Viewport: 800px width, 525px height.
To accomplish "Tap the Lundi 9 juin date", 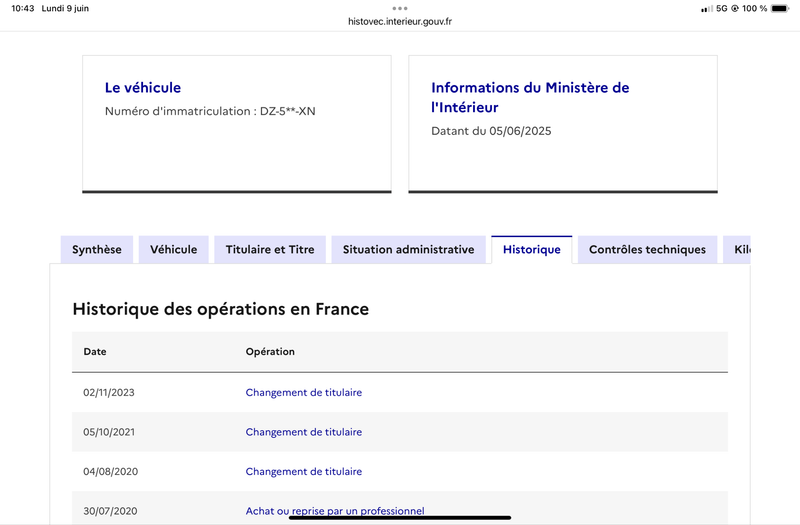I will [x=65, y=8].
